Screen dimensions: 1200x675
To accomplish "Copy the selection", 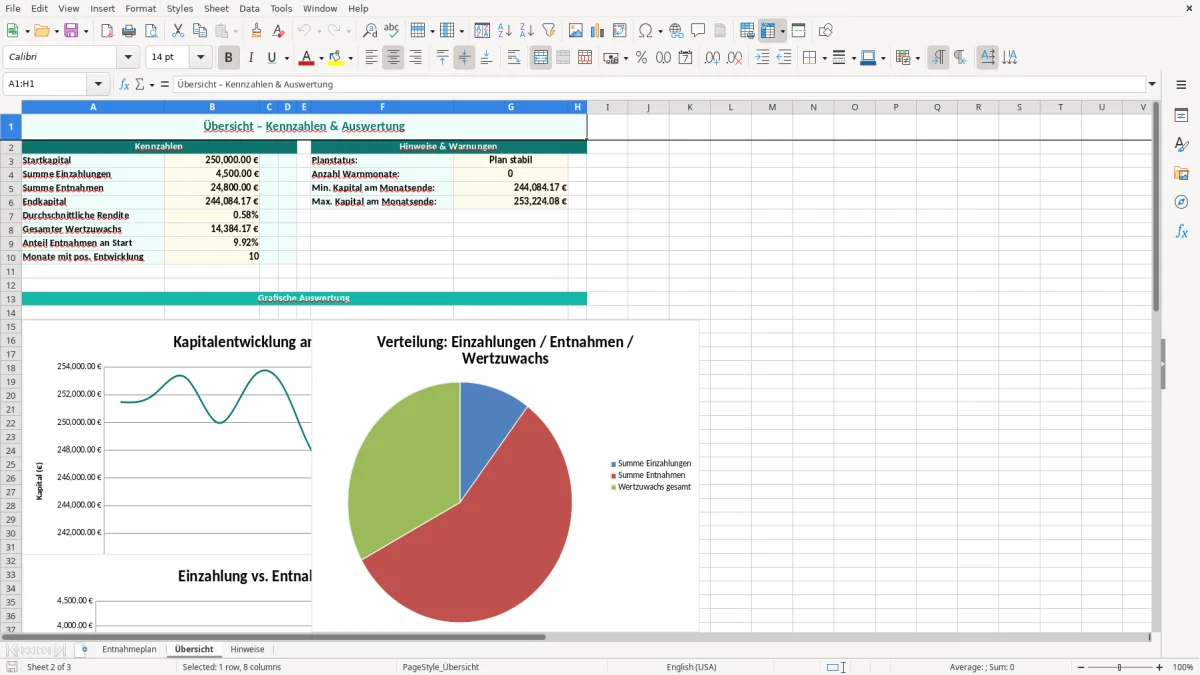I will pyautogui.click(x=200, y=31).
